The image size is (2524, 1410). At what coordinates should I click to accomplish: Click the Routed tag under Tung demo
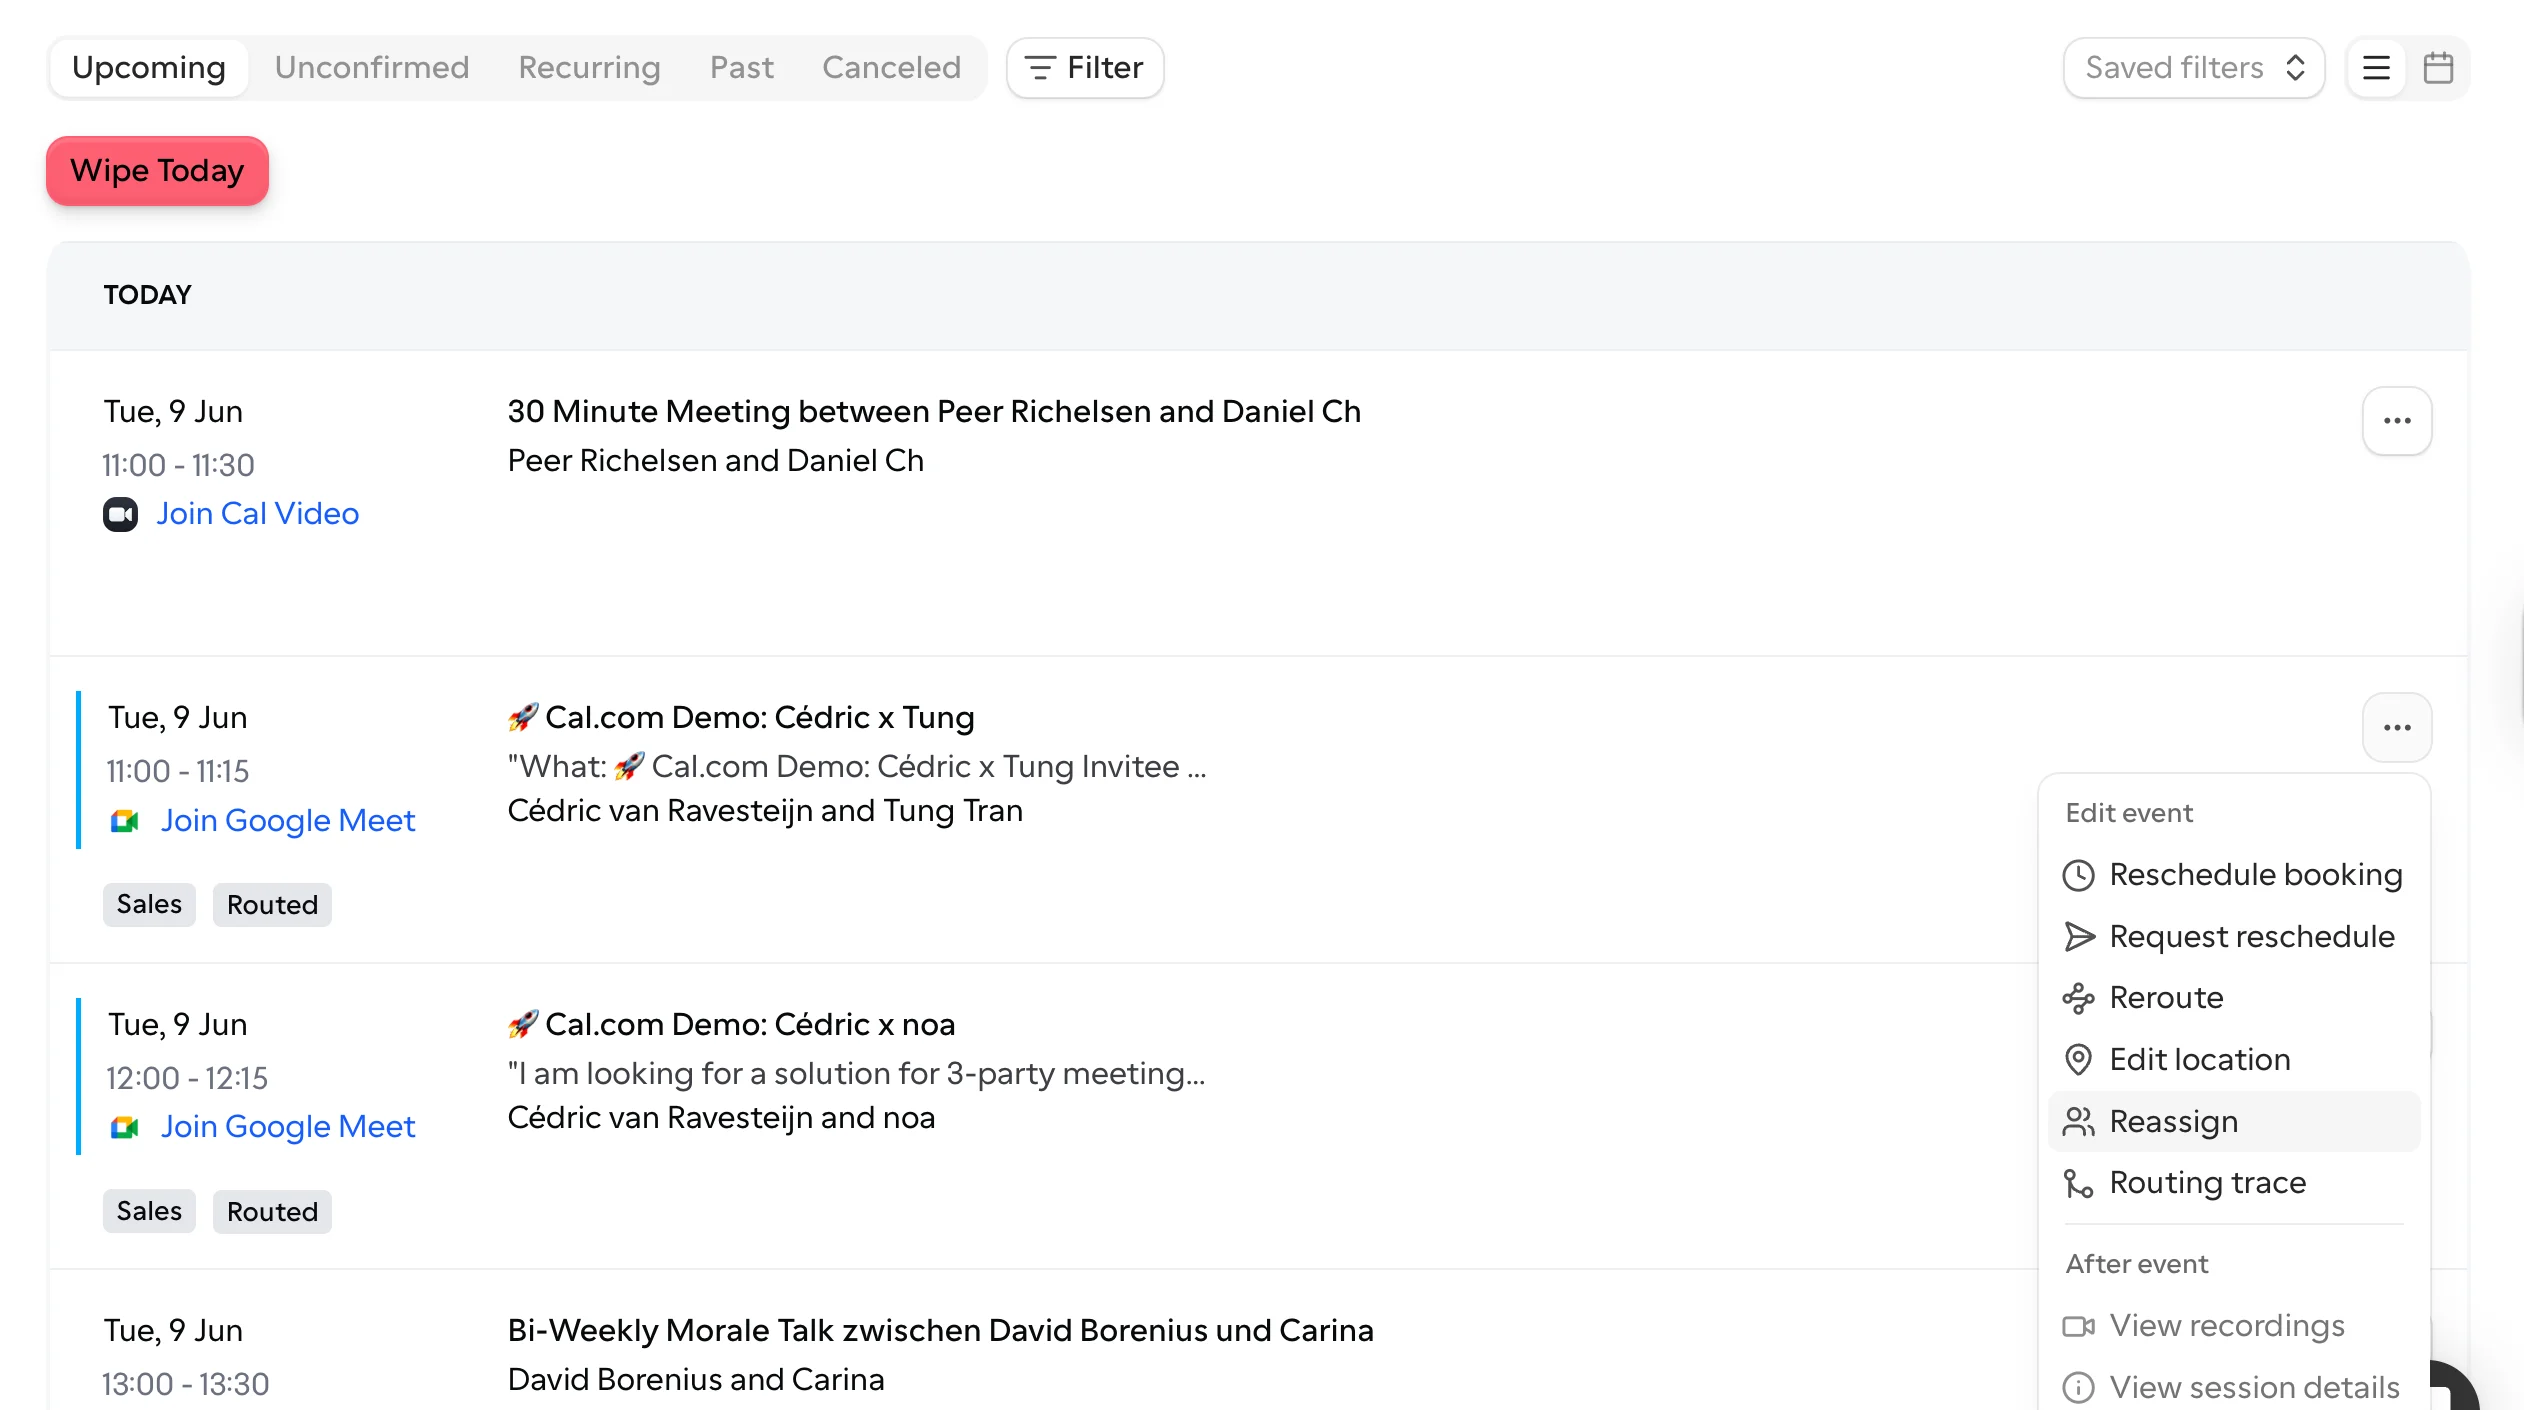pyautogui.click(x=272, y=905)
